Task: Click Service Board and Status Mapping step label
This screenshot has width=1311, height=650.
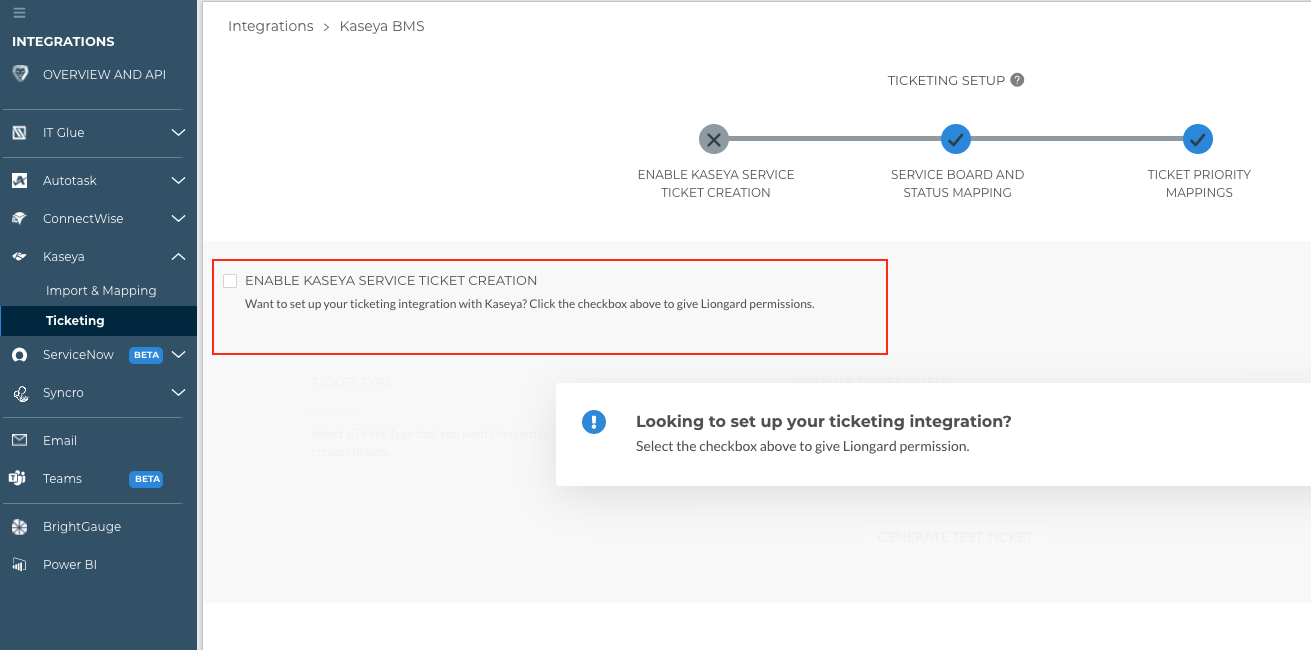Action: point(958,184)
